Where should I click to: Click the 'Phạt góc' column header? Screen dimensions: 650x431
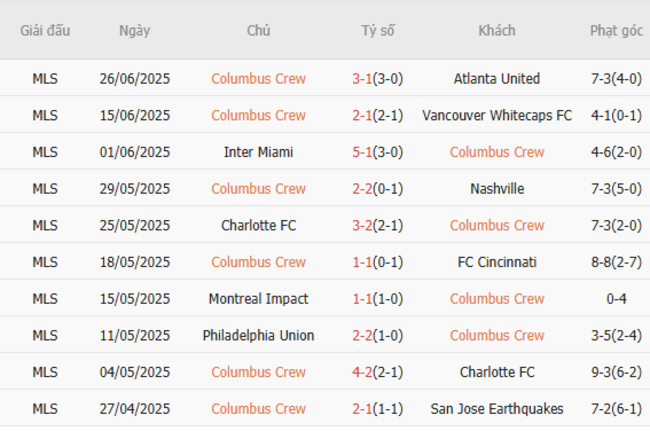(616, 30)
